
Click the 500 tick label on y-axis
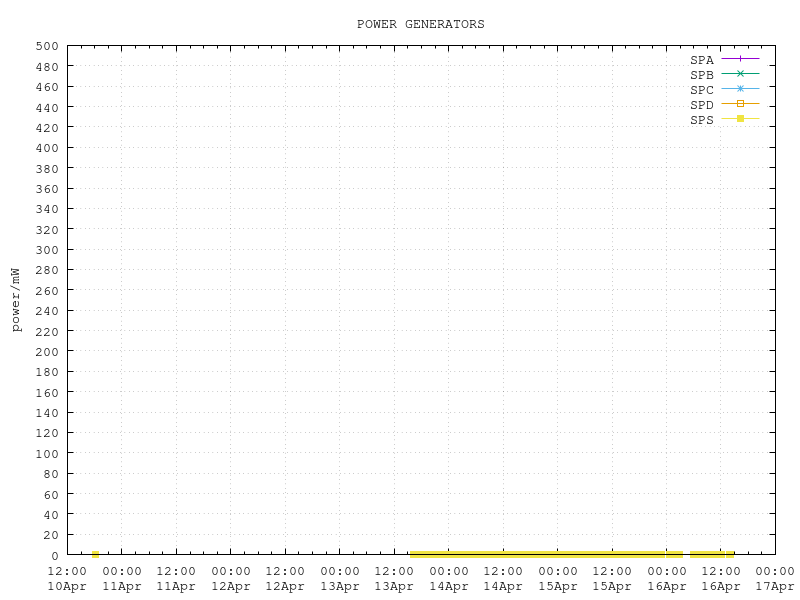[47, 46]
